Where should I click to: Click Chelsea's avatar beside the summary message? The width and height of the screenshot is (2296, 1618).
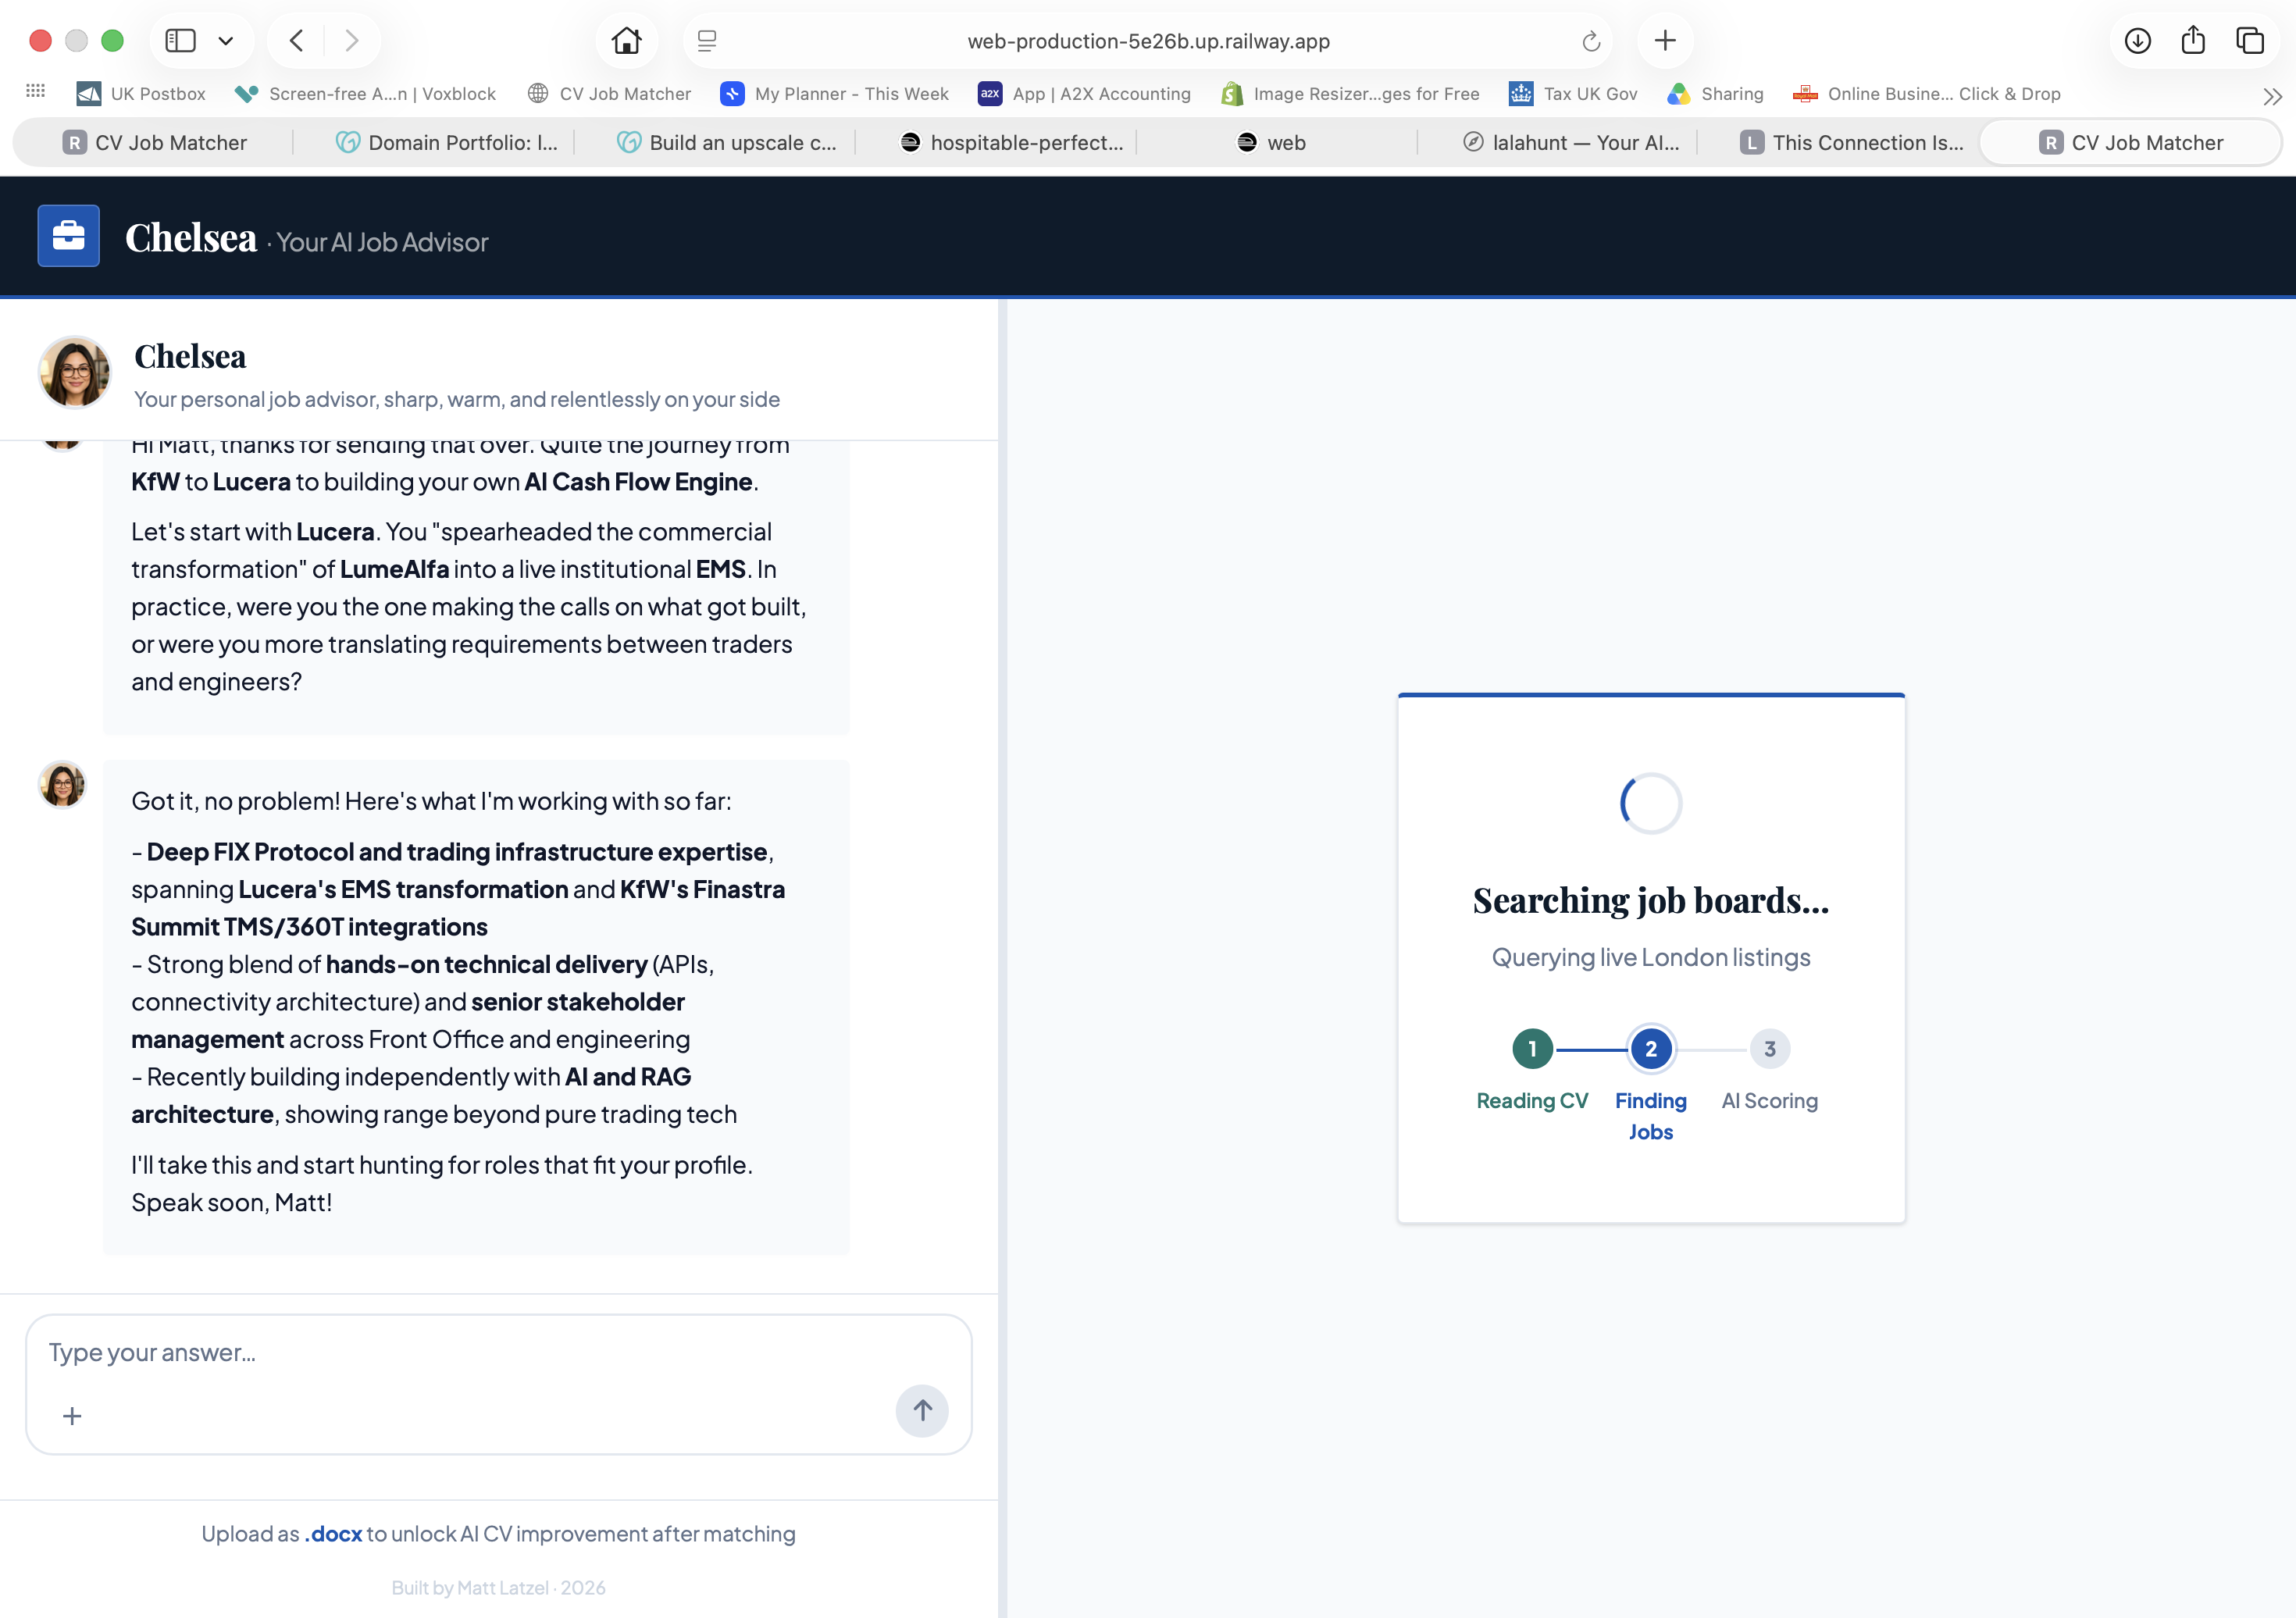pos(62,784)
